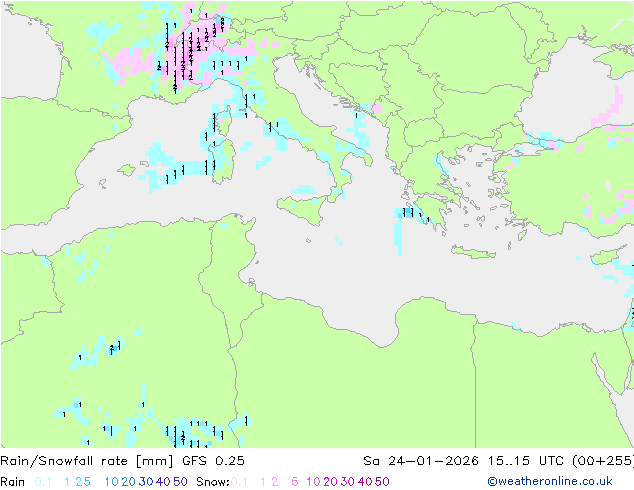The height and width of the screenshot is (490, 634).
Task: Select the Snow 20 legend value
Action: (330, 482)
